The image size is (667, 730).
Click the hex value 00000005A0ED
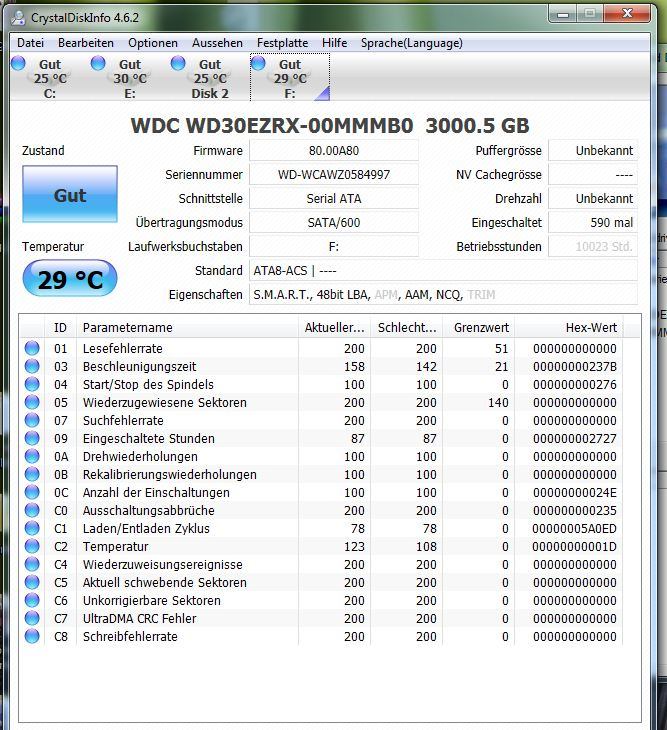tap(574, 529)
